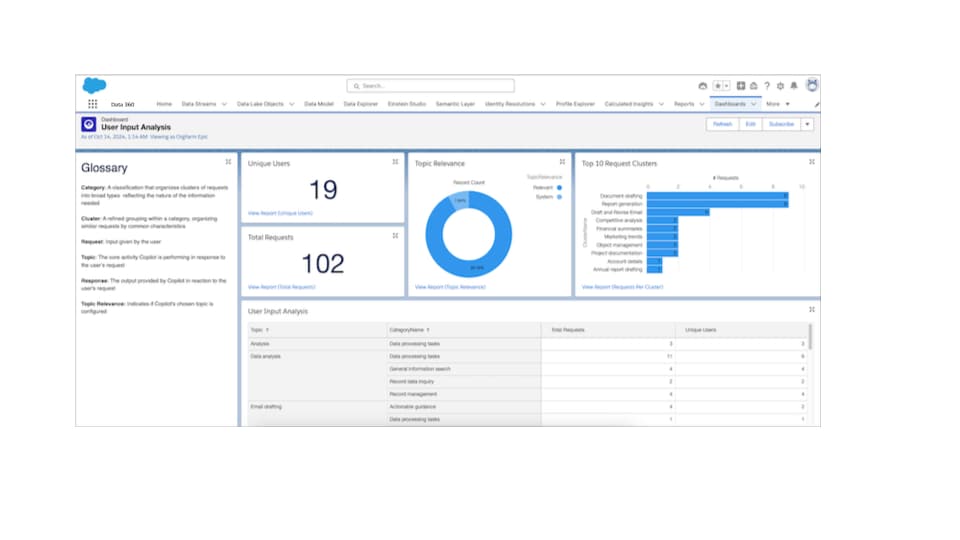Click the System legend color dot
This screenshot has height=540, width=960.
[559, 197]
